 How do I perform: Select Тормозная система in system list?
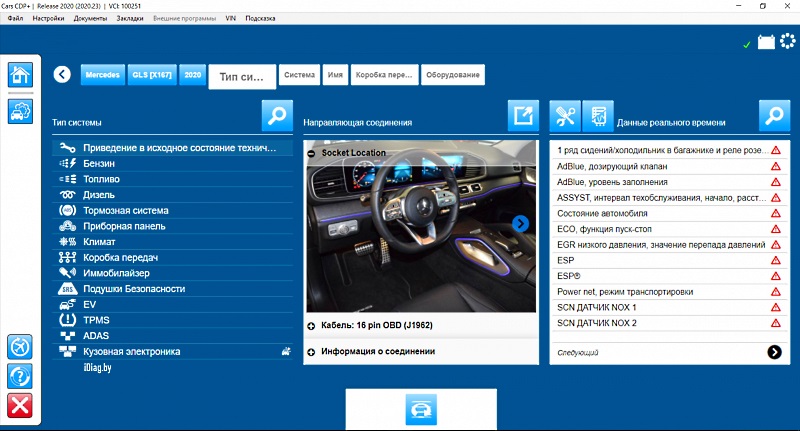pyautogui.click(x=125, y=211)
